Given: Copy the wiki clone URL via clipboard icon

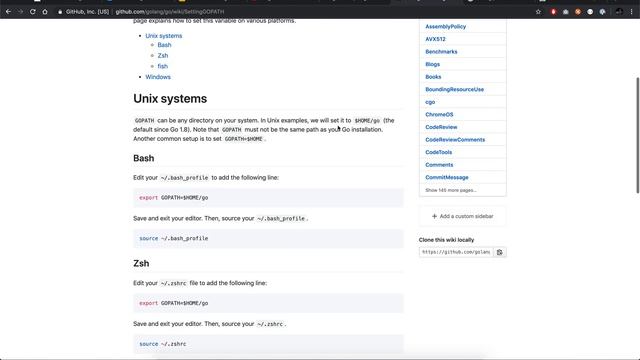Looking at the screenshot, I should pos(500,252).
